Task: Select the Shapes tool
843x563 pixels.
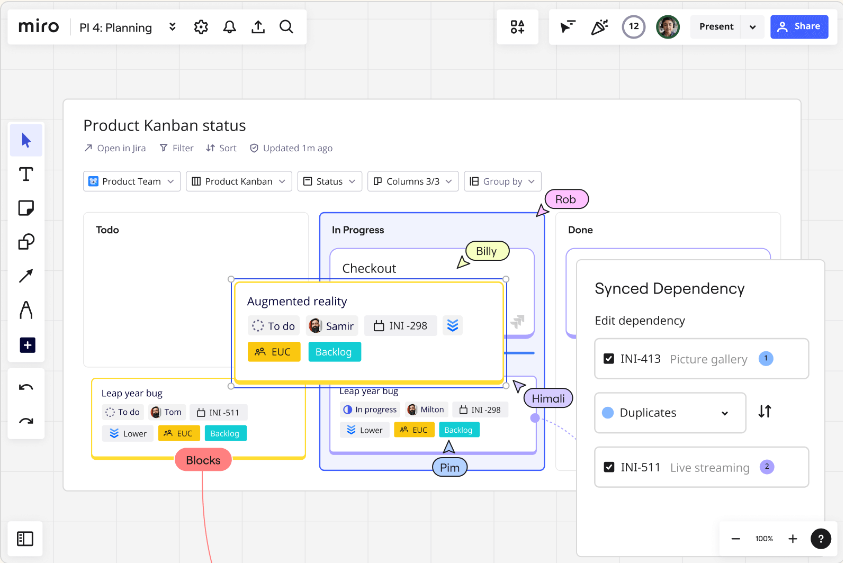Action: click(26, 242)
